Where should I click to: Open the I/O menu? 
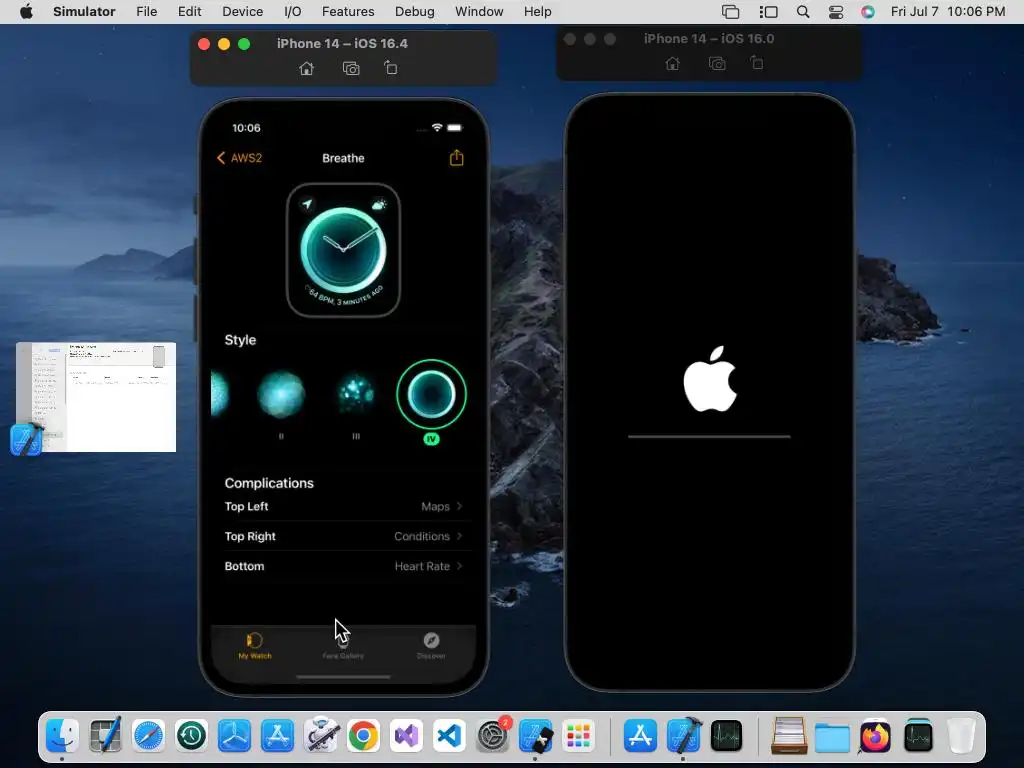(x=293, y=12)
